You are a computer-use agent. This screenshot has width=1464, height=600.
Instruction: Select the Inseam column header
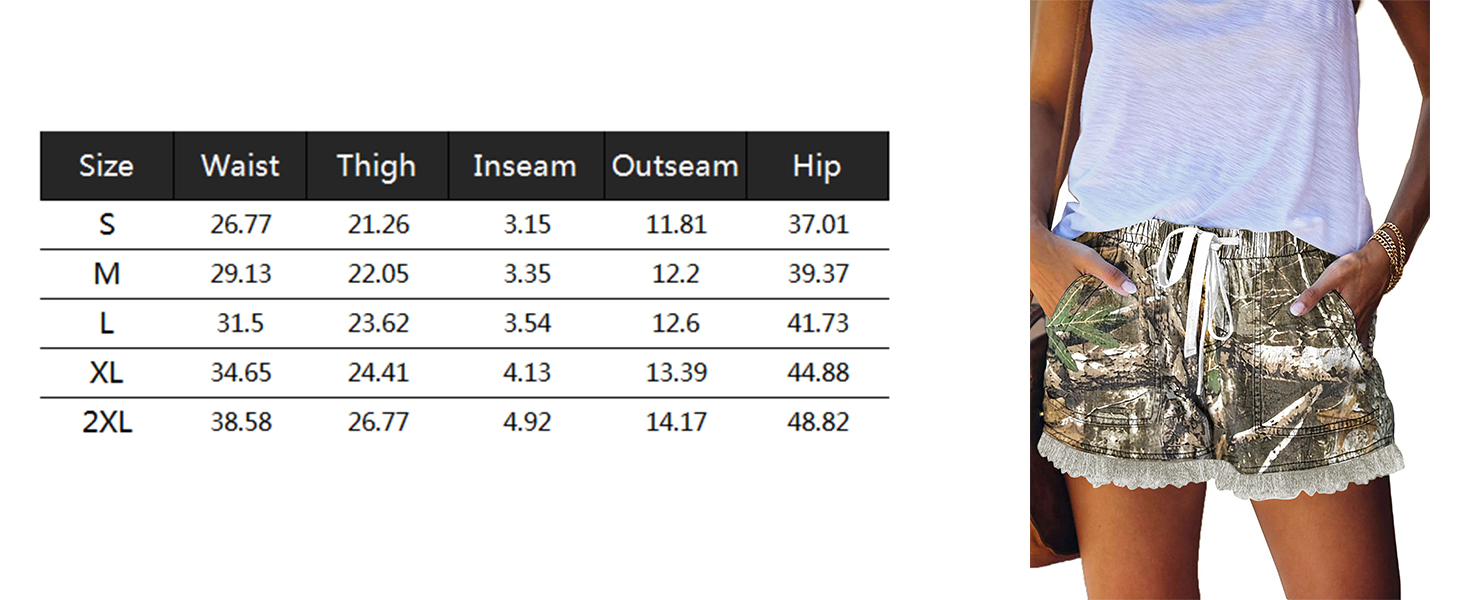526,166
